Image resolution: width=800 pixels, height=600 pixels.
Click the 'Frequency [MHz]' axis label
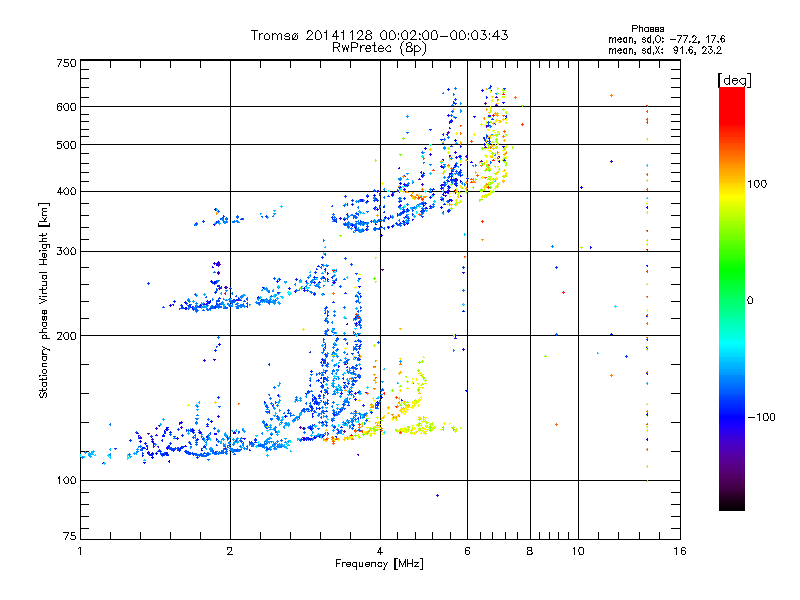[x=379, y=564]
